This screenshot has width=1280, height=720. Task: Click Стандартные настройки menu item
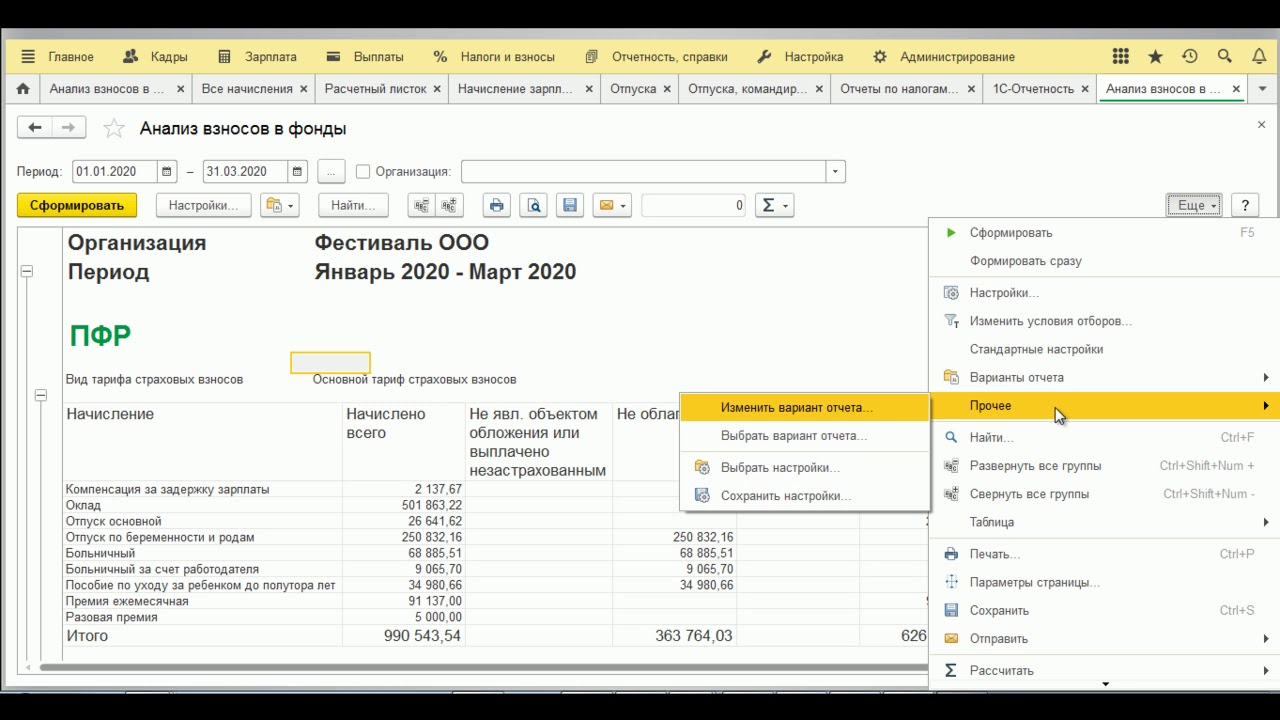click(1105, 350)
